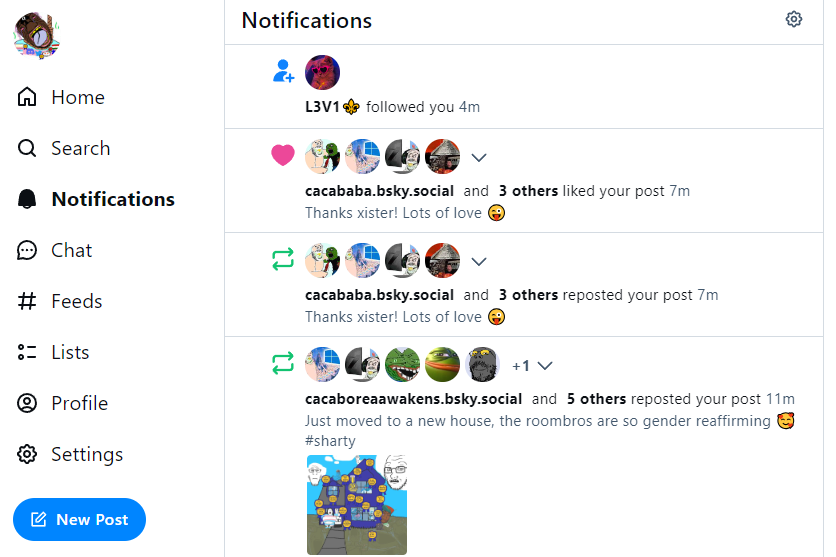Click the Search magnifier icon

point(27,148)
